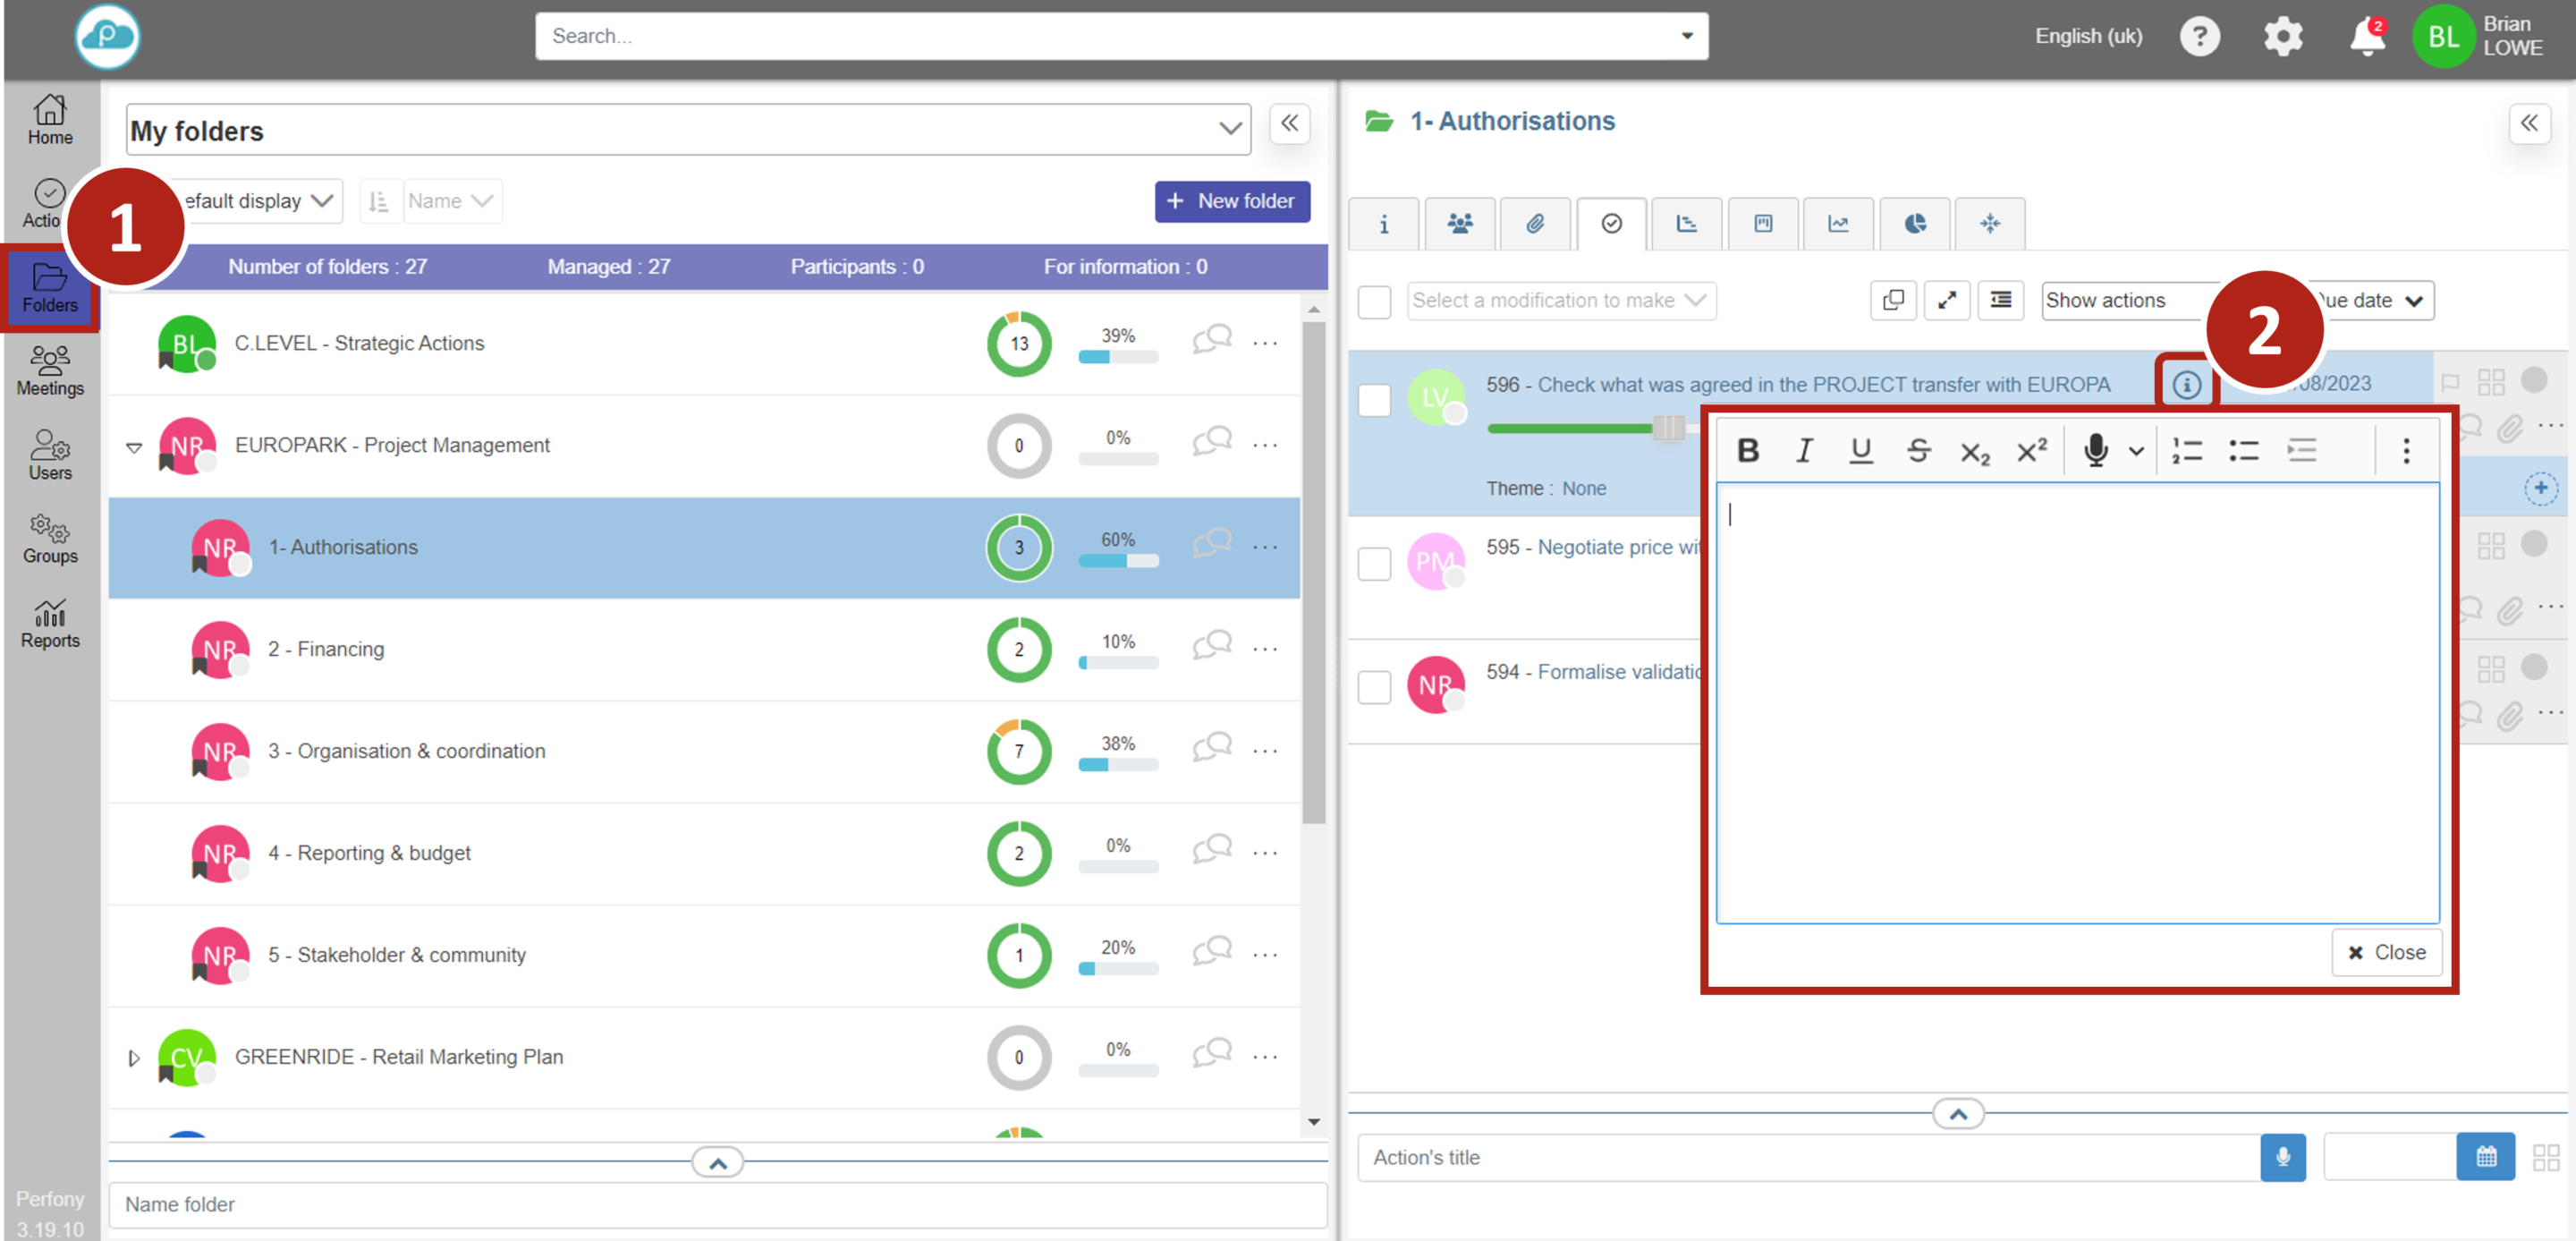Close the comment editor popup
2576x1241 pixels.
(x=2386, y=952)
